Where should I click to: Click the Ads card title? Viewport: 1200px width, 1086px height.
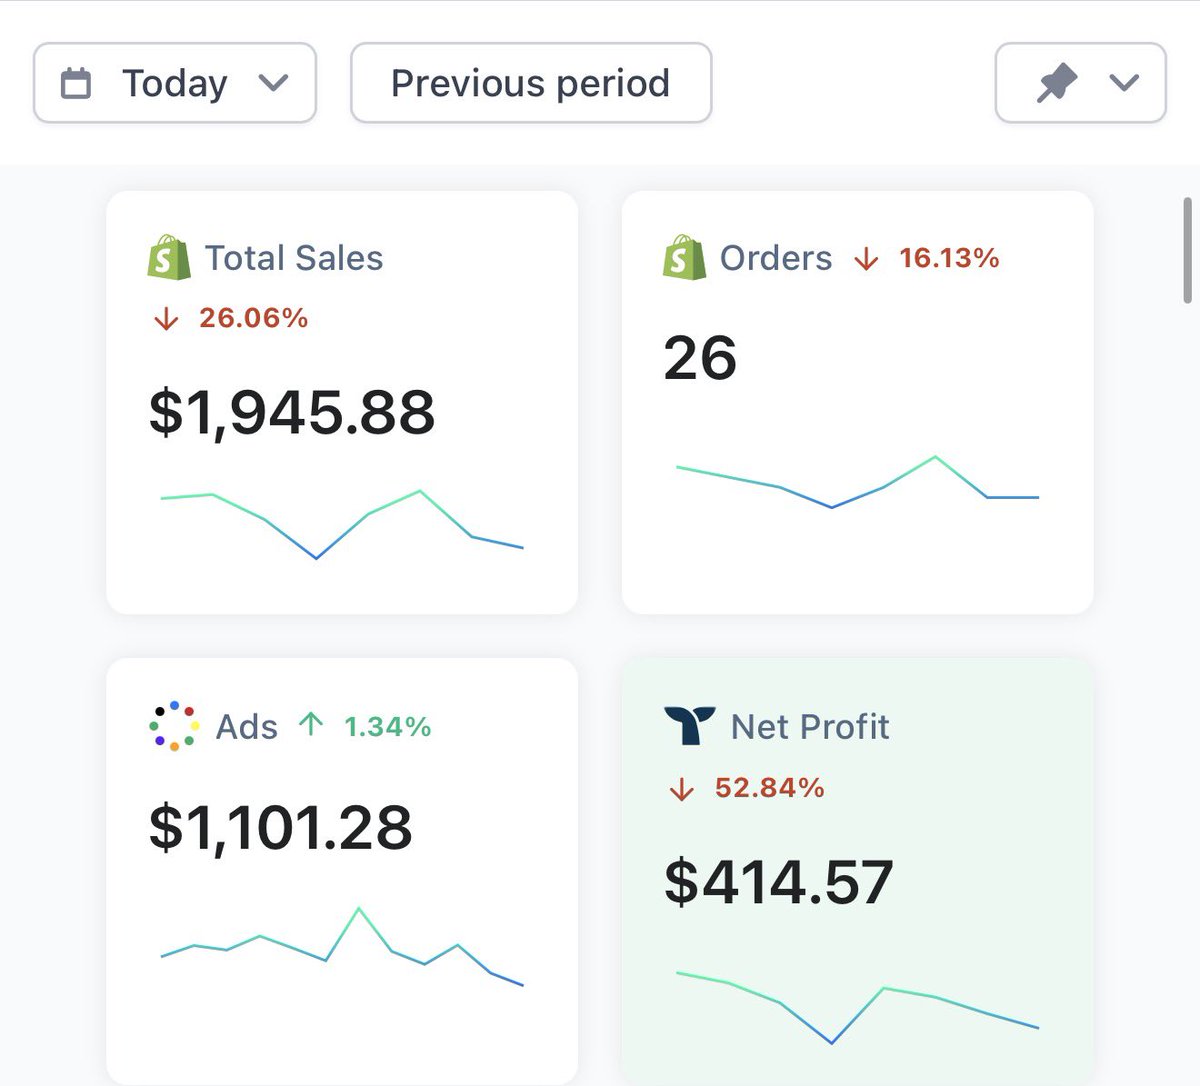point(247,727)
